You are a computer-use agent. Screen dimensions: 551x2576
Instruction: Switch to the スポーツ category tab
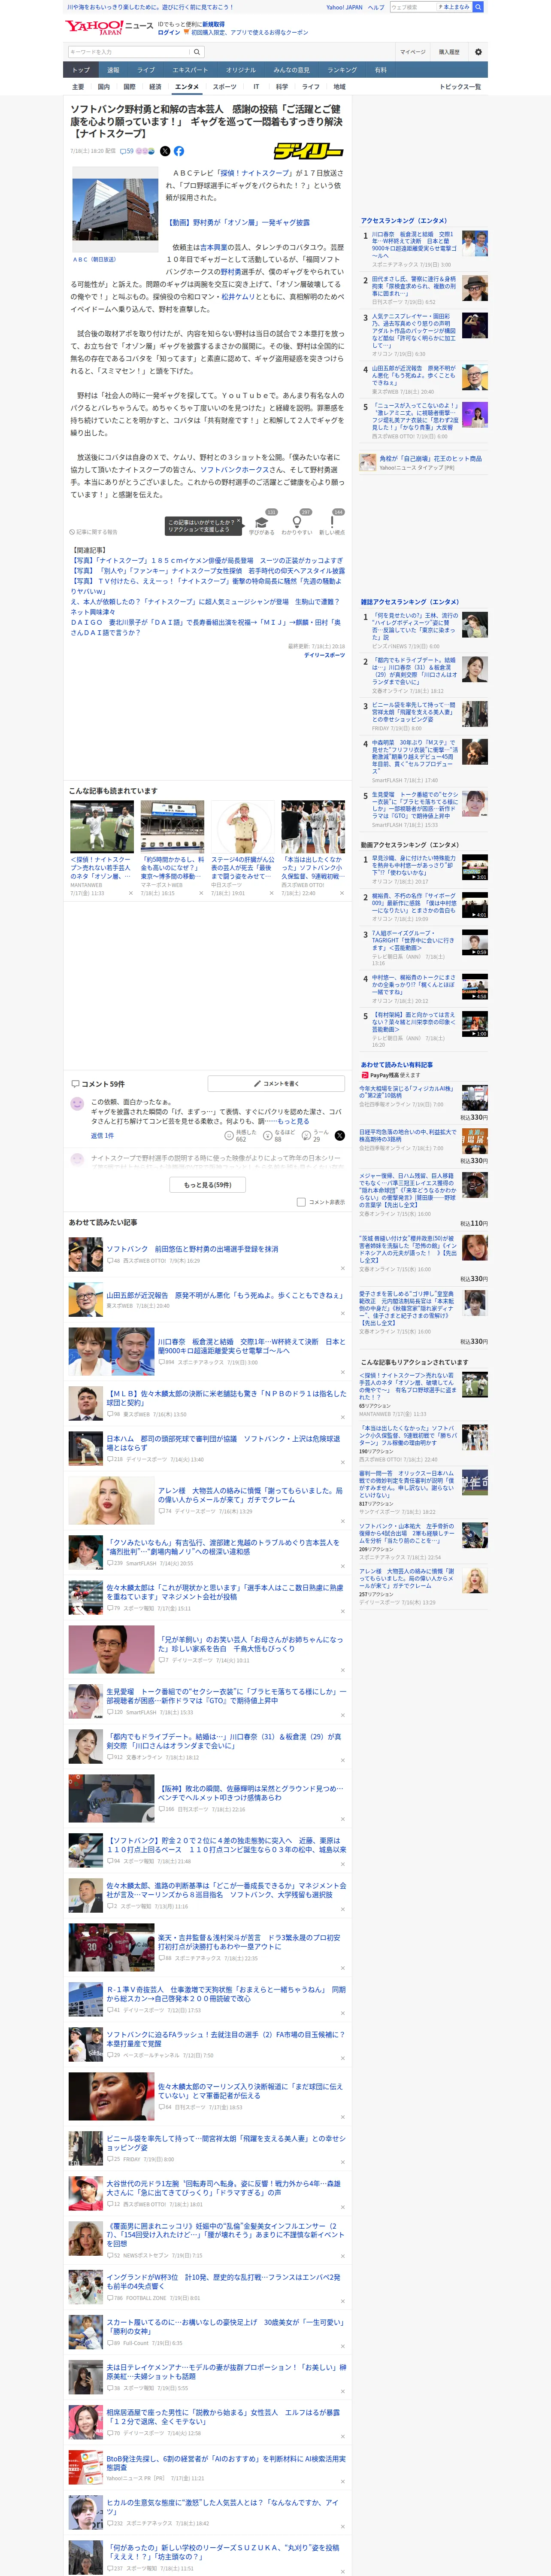point(225,87)
